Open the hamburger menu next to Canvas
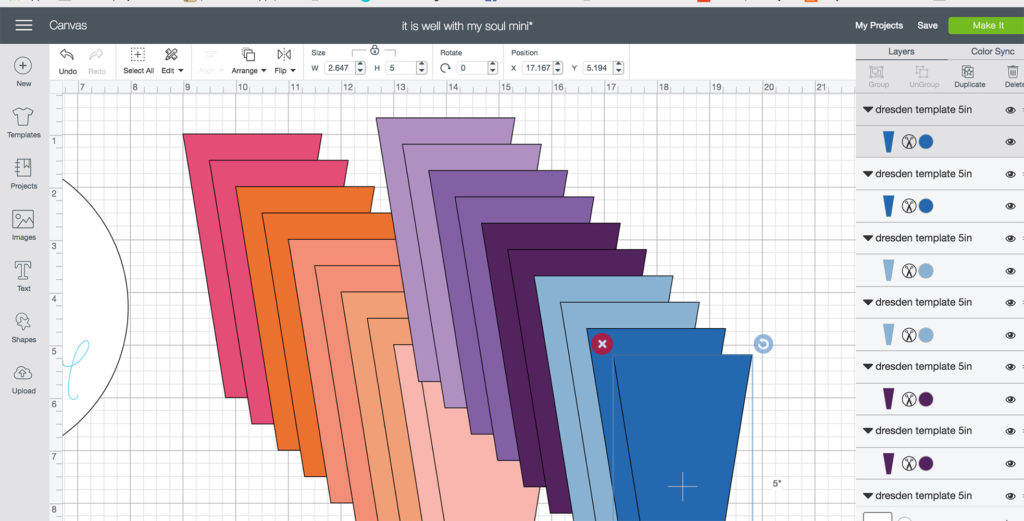Viewport: 1024px width, 521px height. 24,25
